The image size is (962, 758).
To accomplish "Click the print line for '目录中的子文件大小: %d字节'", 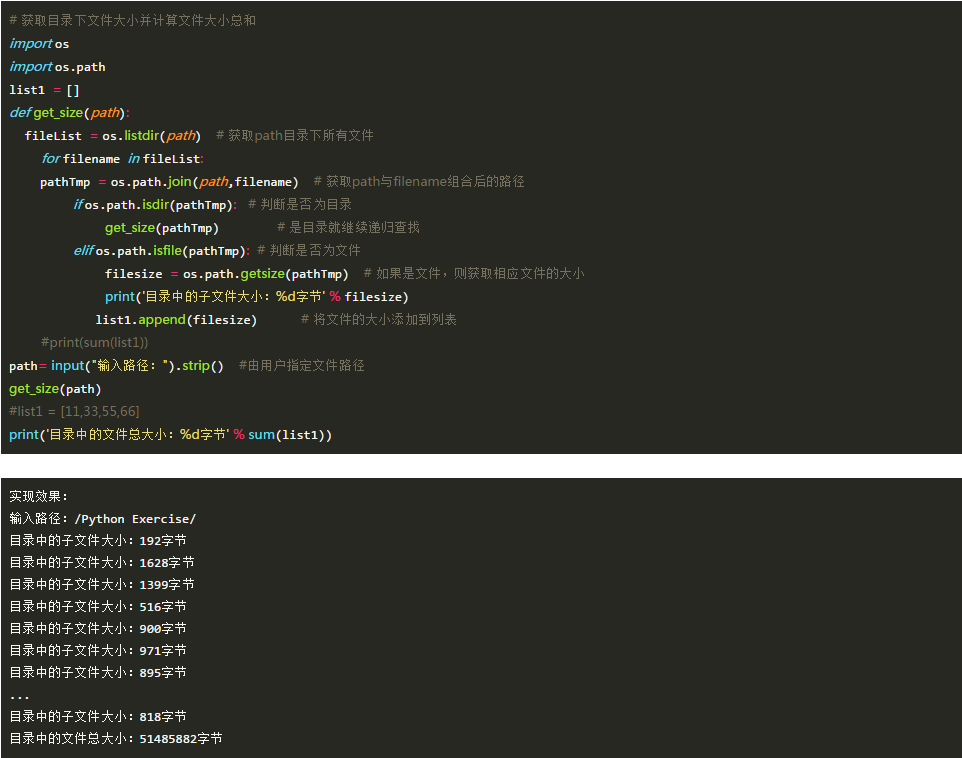I will tap(256, 296).
